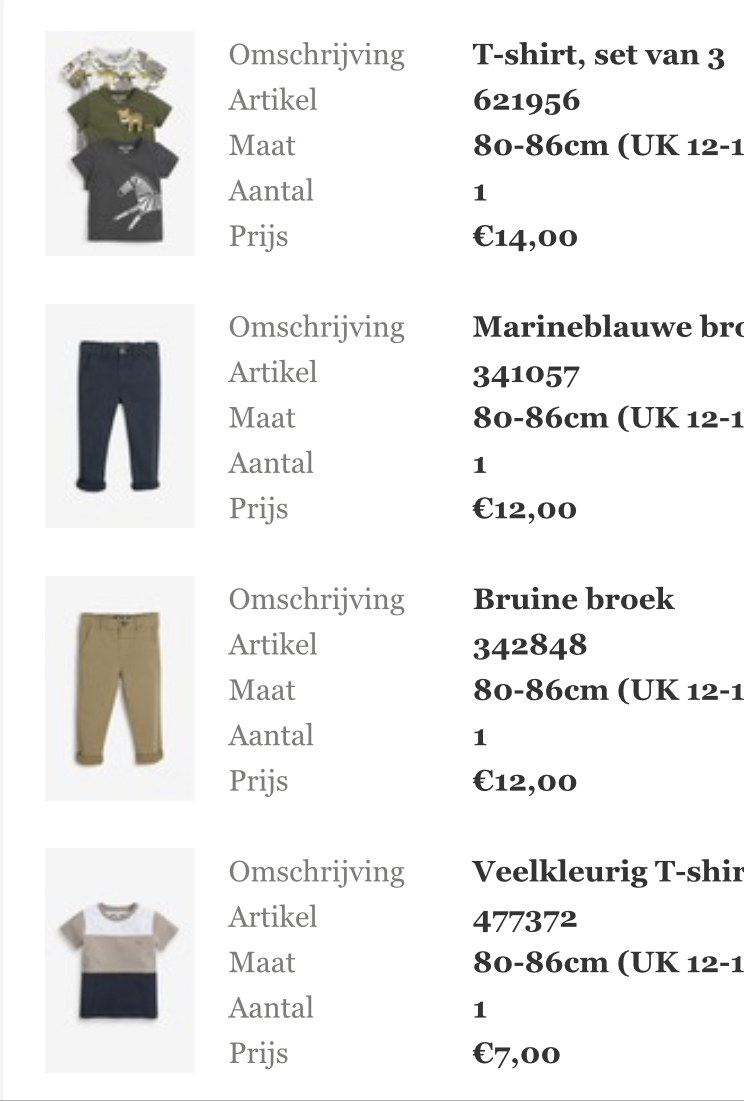Click article number 342848
744x1101 pixels.
pos(530,645)
